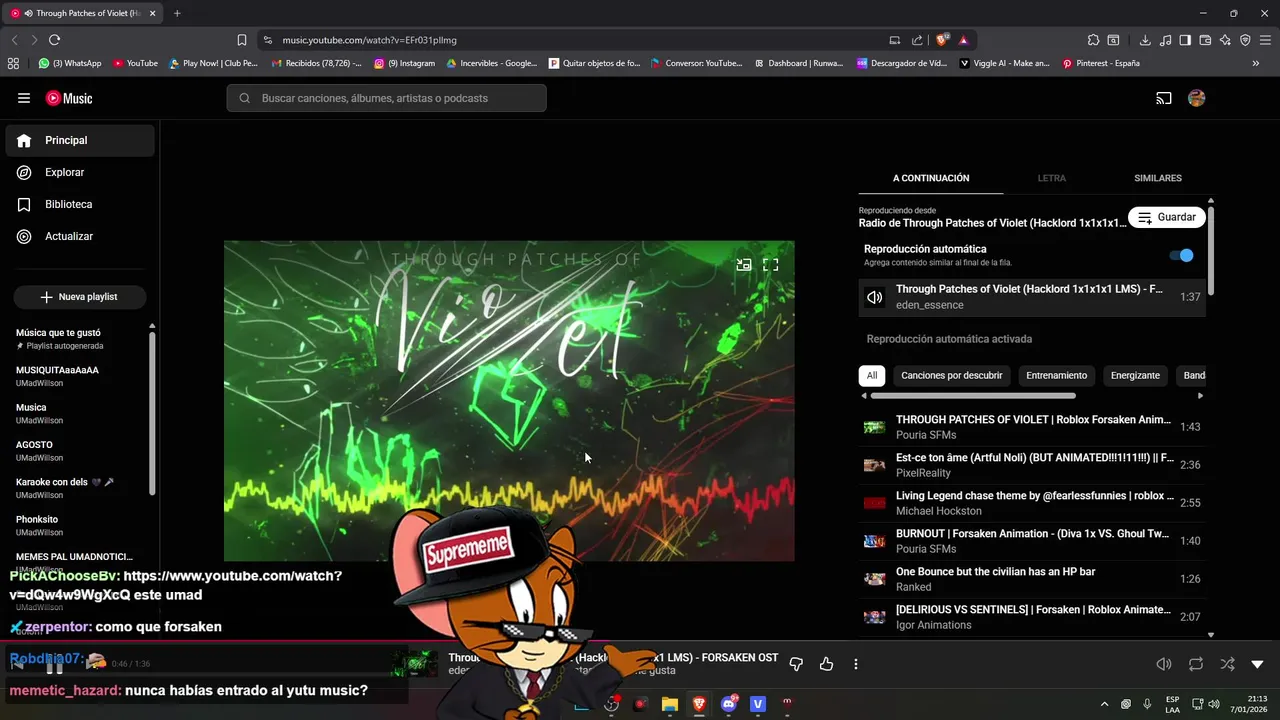Open the Brave Leo AI sparkle icon
The image size is (1280, 720).
coord(1225,40)
